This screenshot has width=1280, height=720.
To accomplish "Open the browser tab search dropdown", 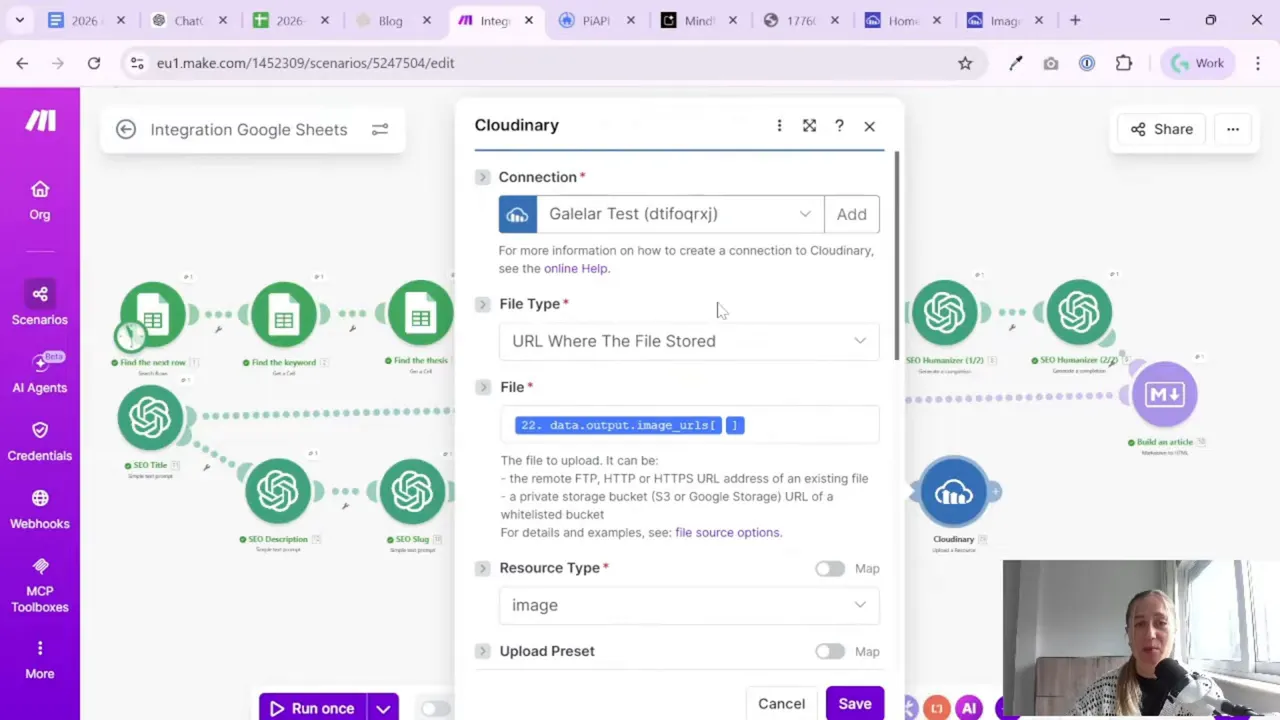I will click(21, 20).
